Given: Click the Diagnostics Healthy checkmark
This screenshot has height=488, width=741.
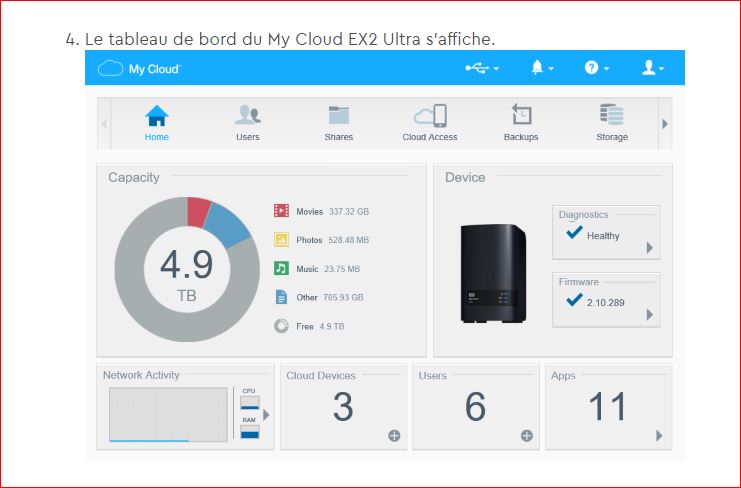Looking at the screenshot, I should [574, 232].
